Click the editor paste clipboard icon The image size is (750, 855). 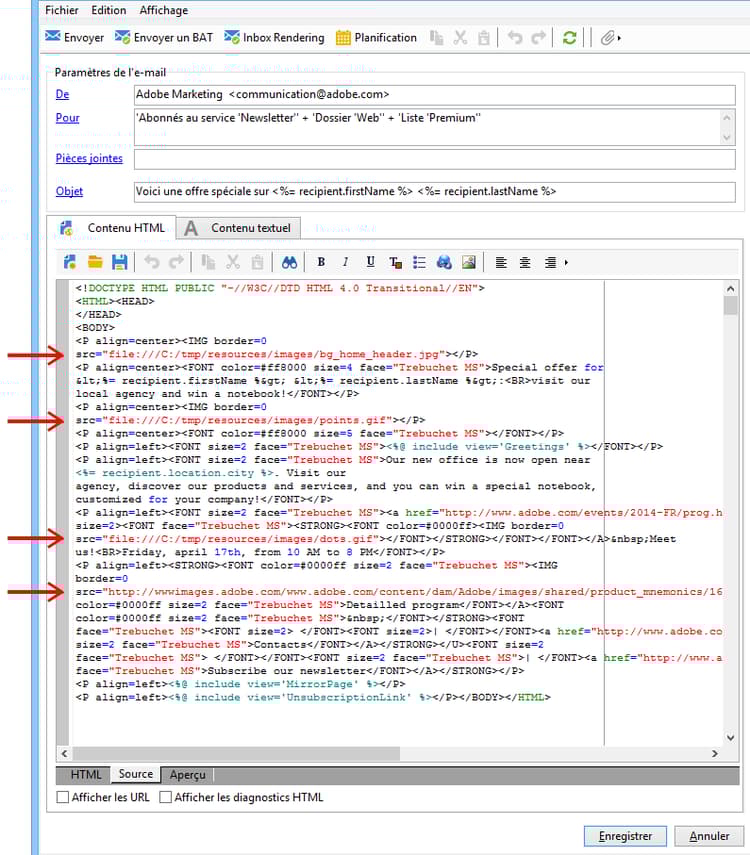257,262
